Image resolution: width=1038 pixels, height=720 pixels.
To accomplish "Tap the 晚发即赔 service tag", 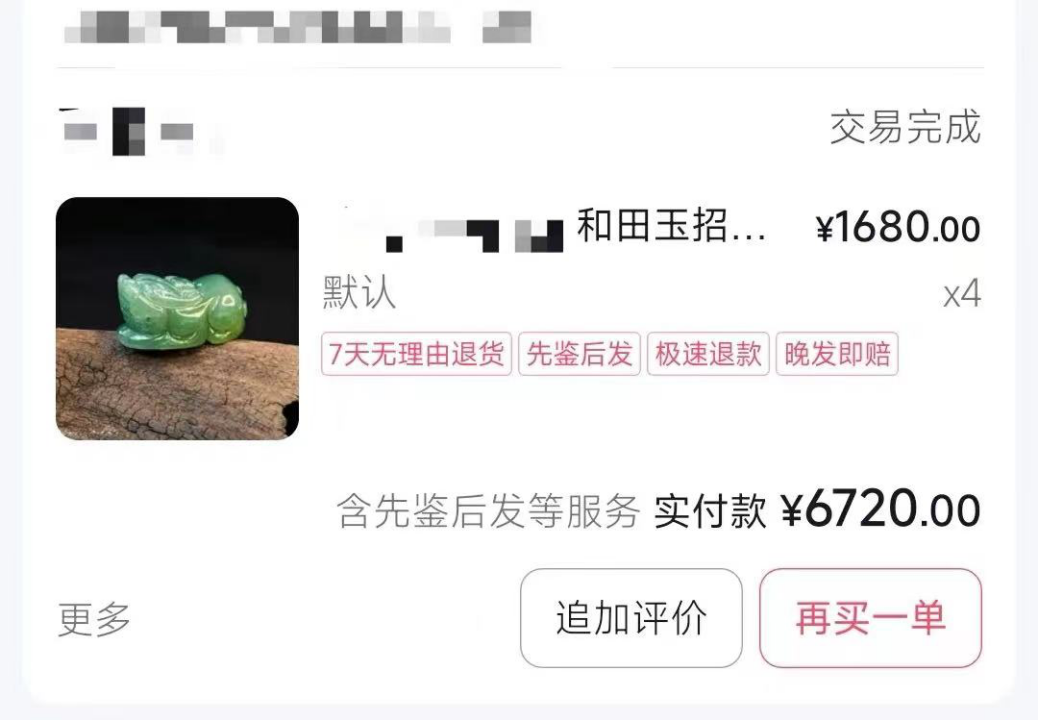I will click(837, 354).
